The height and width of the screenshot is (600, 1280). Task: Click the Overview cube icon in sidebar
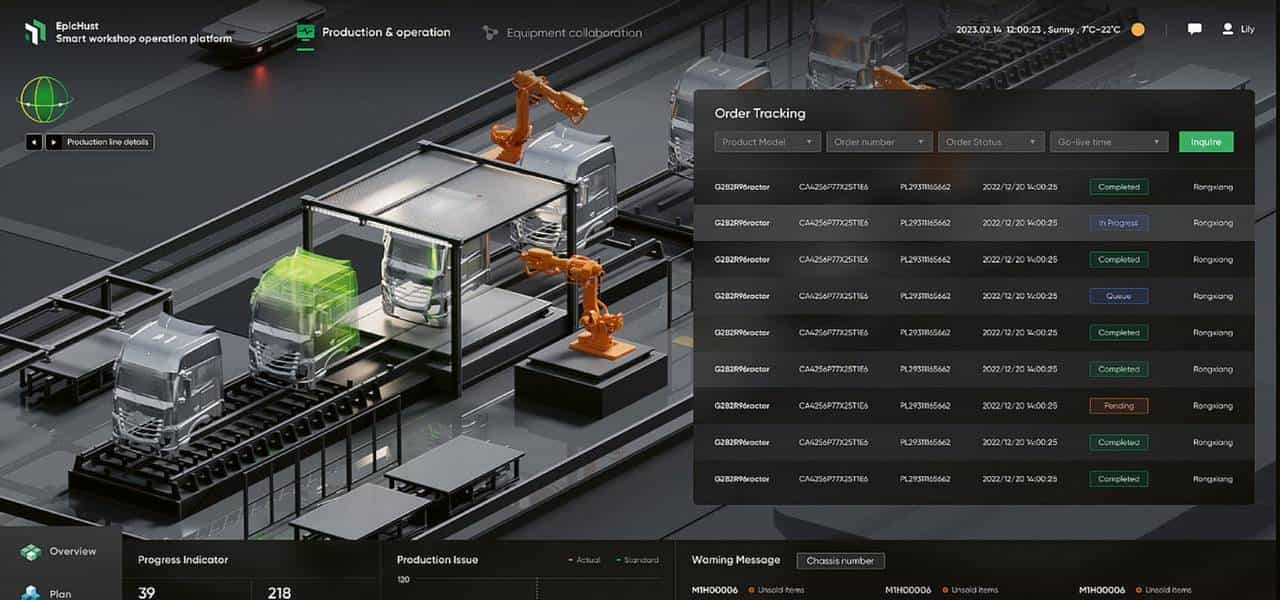[x=31, y=552]
